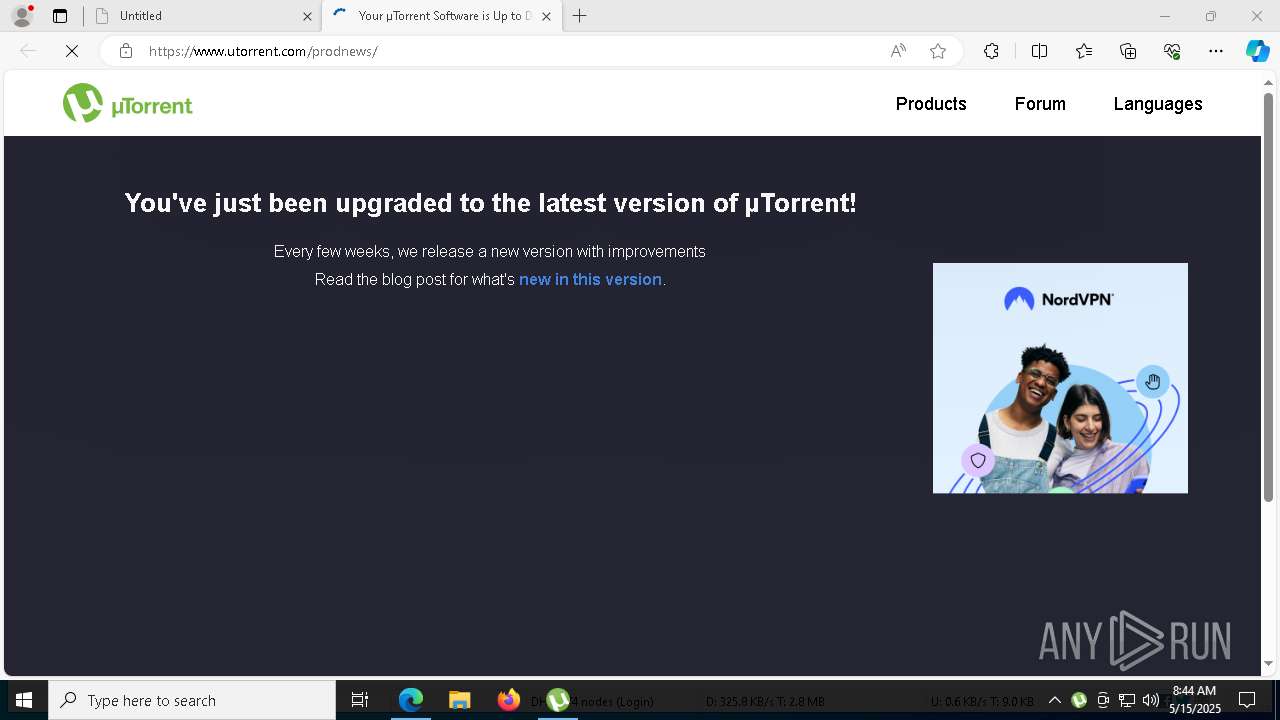Image resolution: width=1280 pixels, height=720 pixels.
Task: Open browser Collections
Action: (1128, 51)
